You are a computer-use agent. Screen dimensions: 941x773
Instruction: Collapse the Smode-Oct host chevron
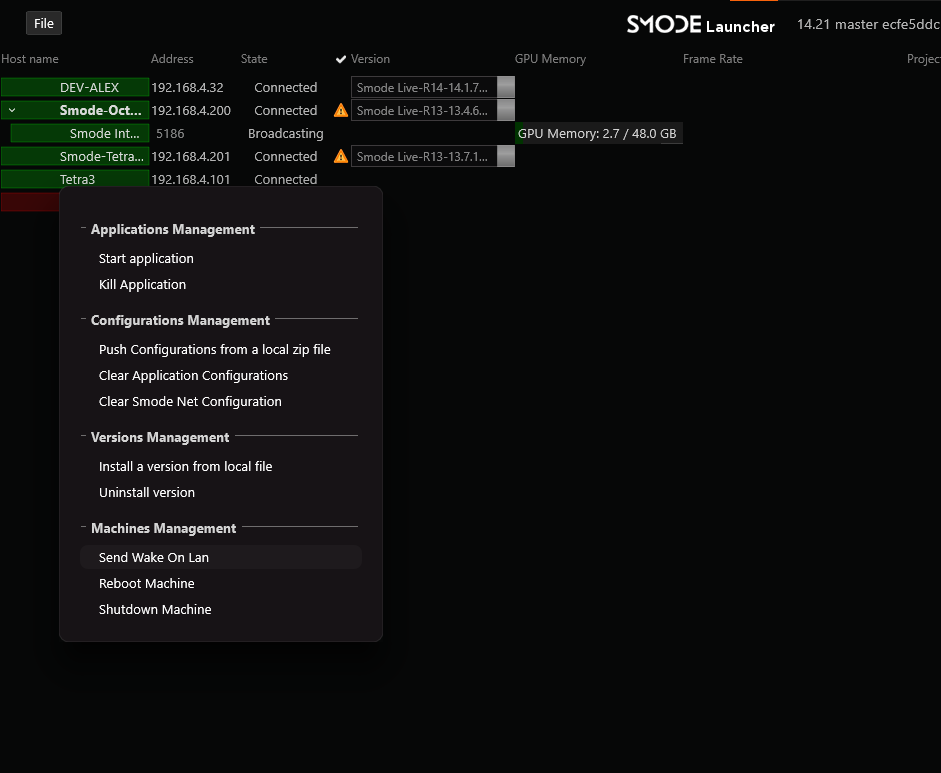coord(12,110)
